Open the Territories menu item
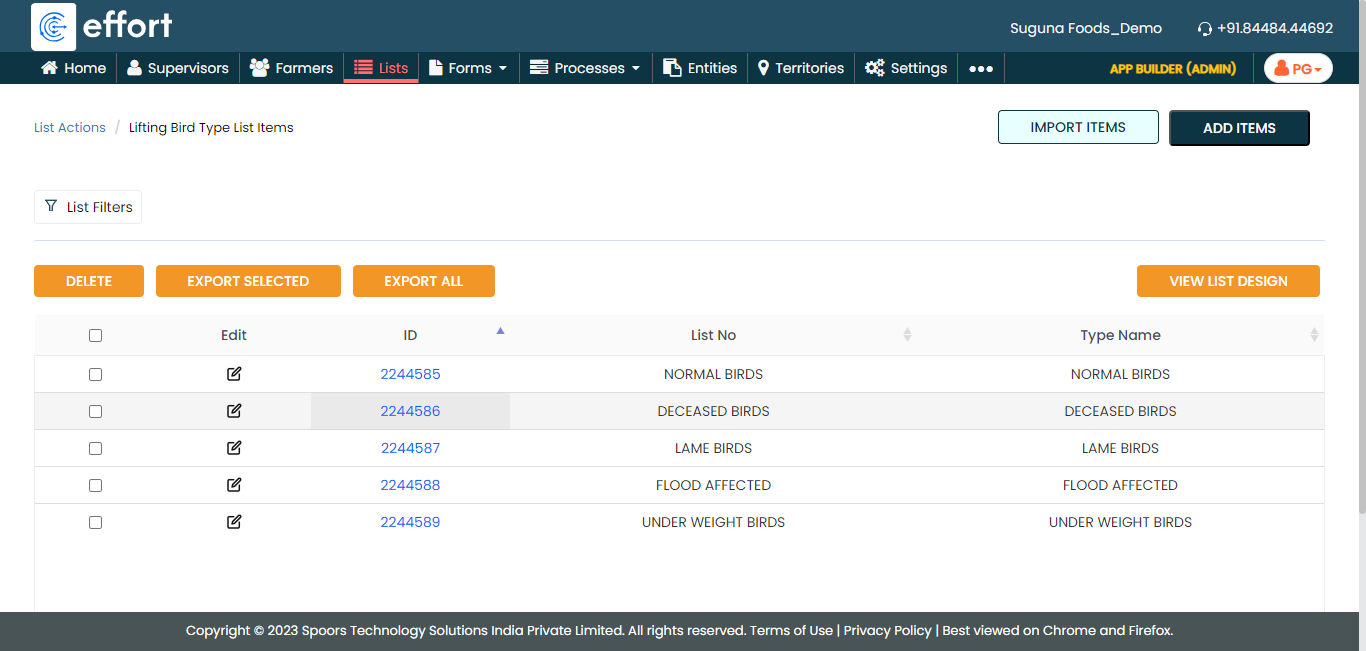 (800, 68)
